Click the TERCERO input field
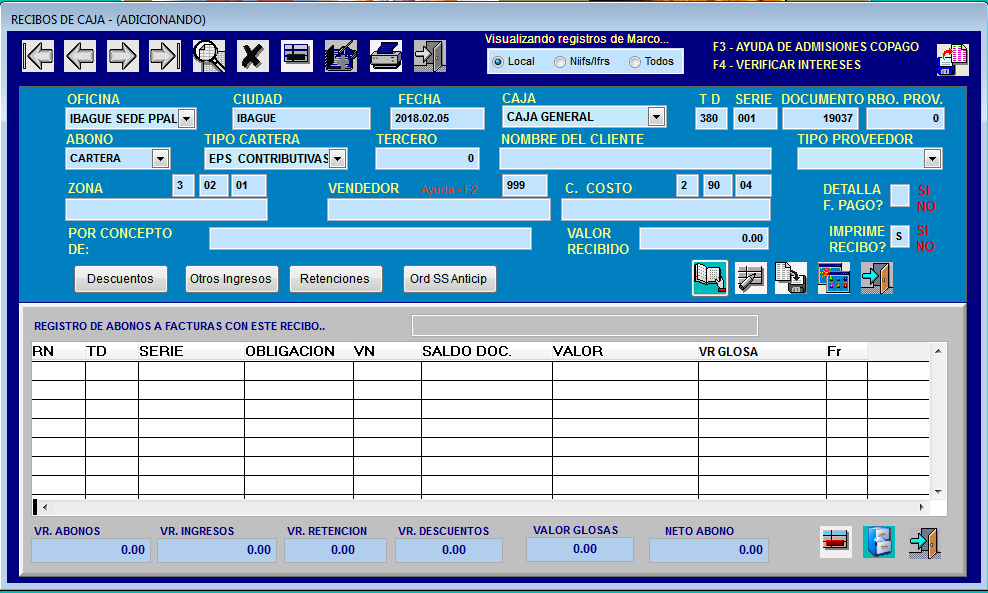This screenshot has width=988, height=593. tap(427, 158)
